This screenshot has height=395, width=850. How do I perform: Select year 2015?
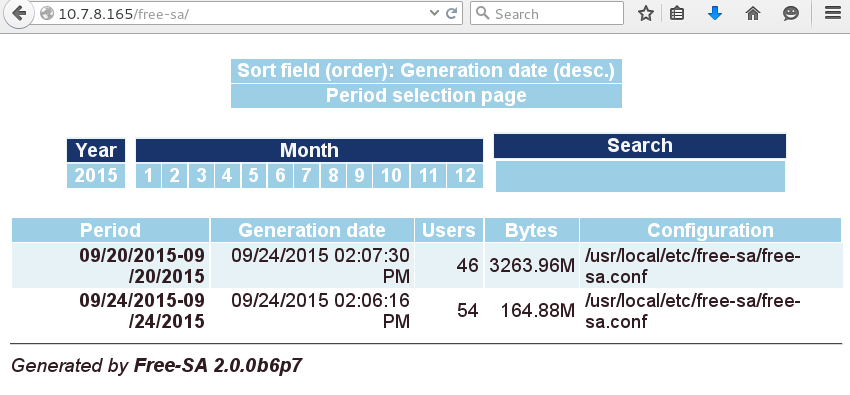pyautogui.click(x=96, y=176)
